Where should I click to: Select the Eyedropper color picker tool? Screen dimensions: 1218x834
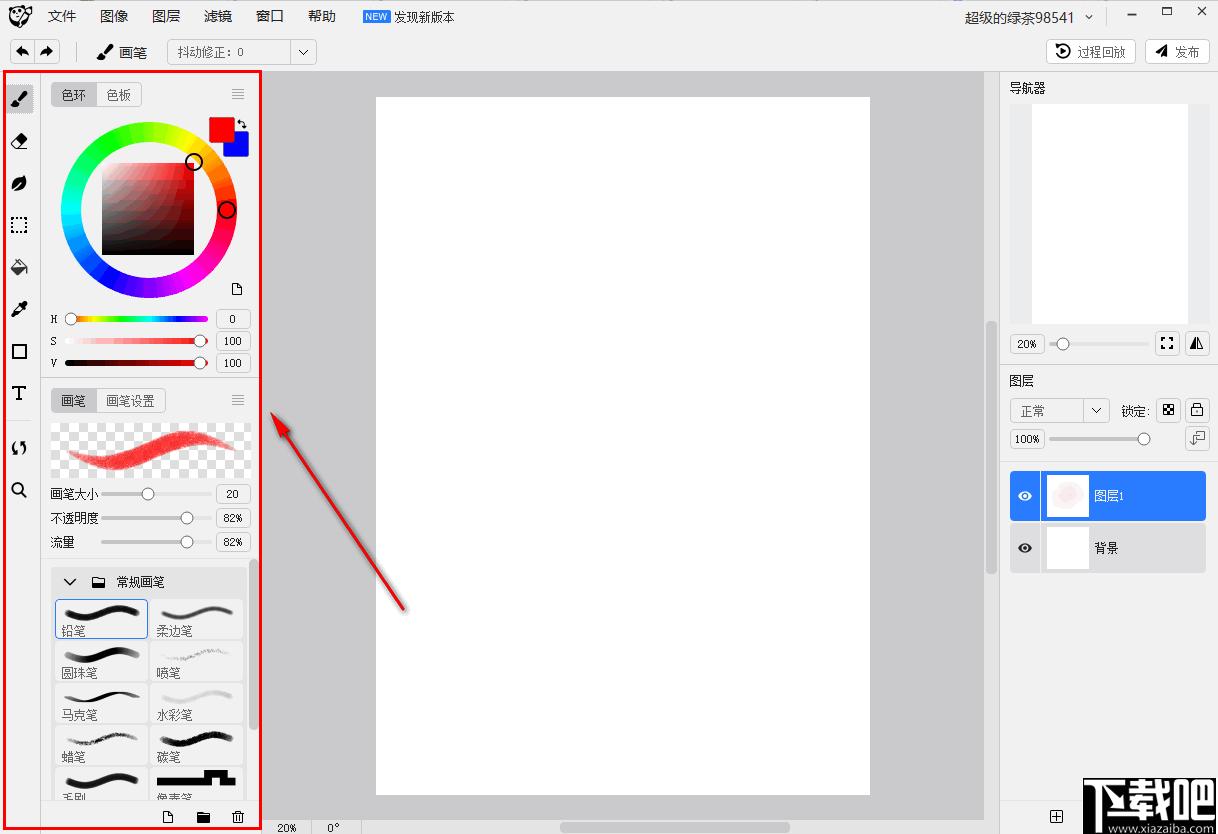pos(19,309)
